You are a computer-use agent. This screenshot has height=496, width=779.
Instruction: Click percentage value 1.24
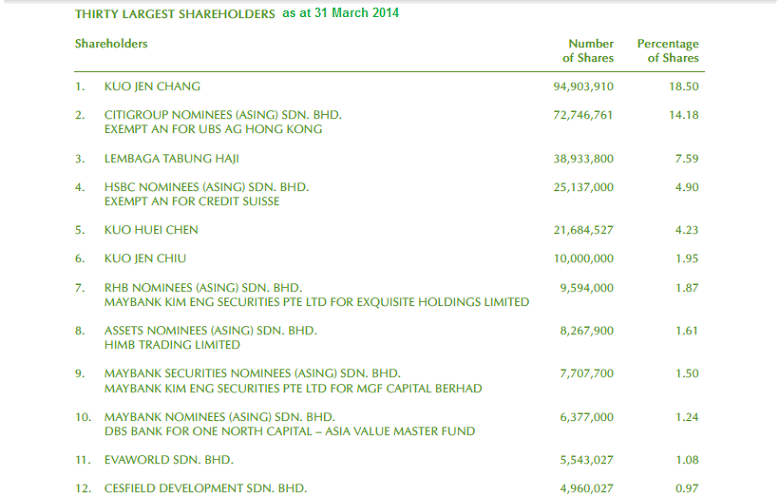coord(687,417)
